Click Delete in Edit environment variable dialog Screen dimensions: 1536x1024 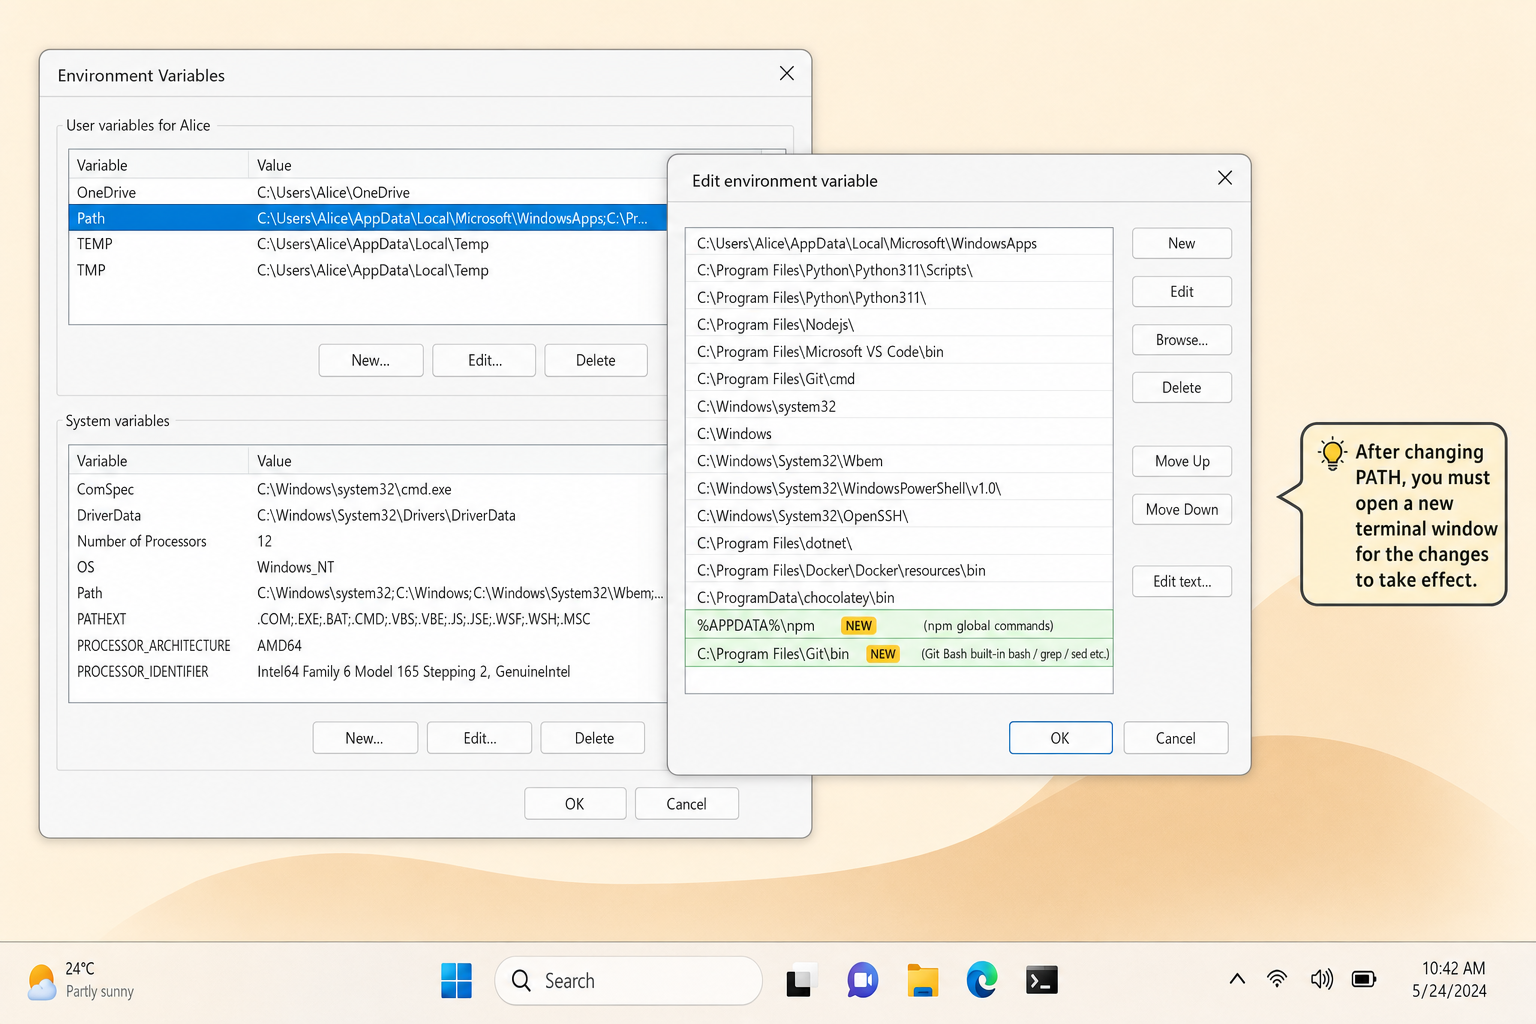[x=1181, y=387]
